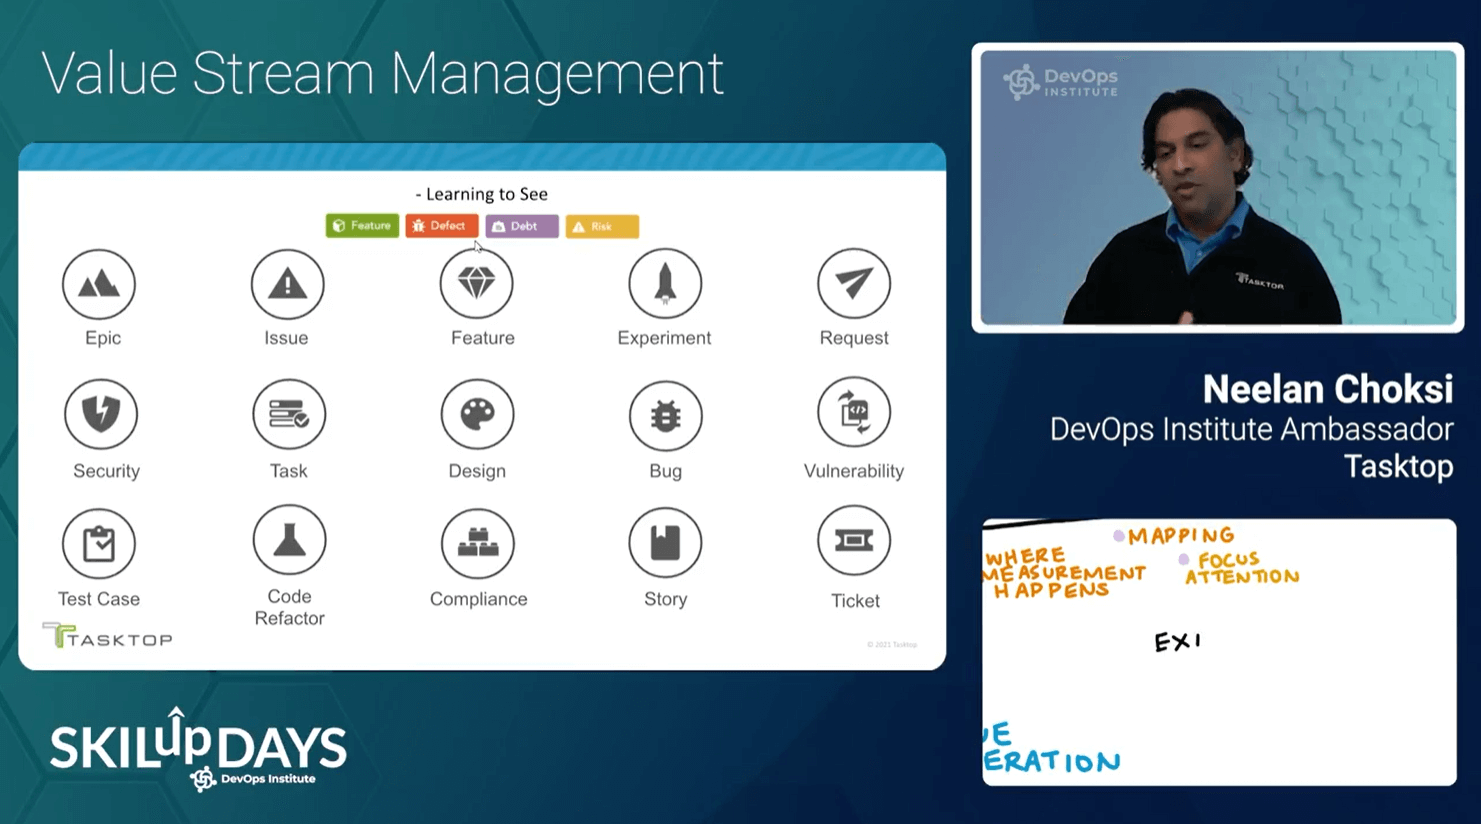Click the 'Experiment' label
Viewport: 1481px width, 824px height.
click(664, 338)
